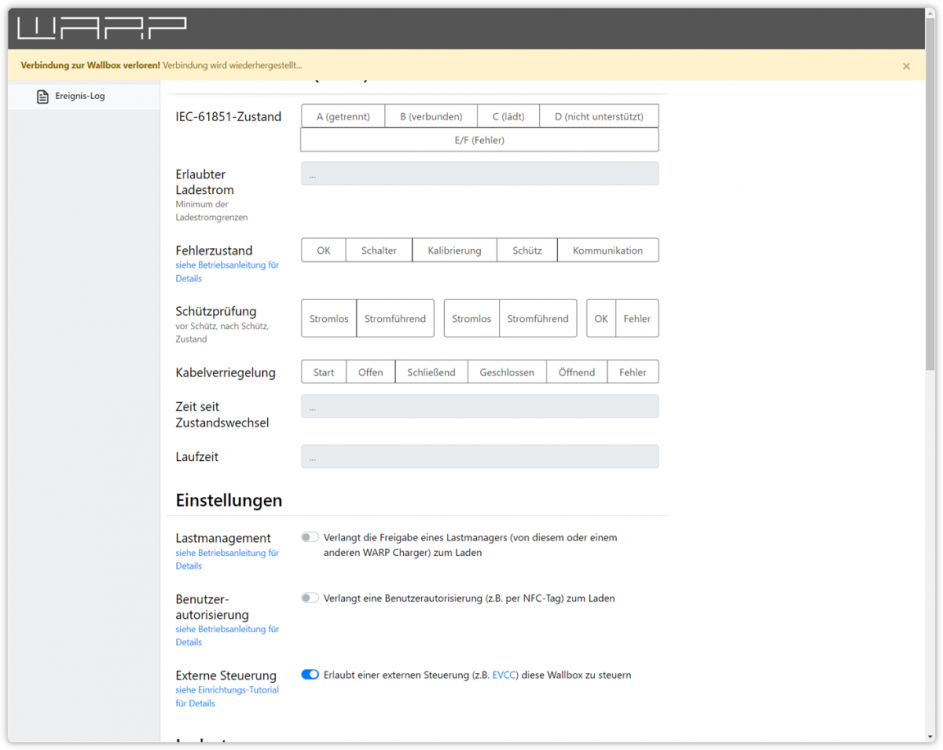This screenshot has width=943, height=750.
Task: Select 'Öffnend' in the Kabelverriegelung row
Action: (576, 371)
